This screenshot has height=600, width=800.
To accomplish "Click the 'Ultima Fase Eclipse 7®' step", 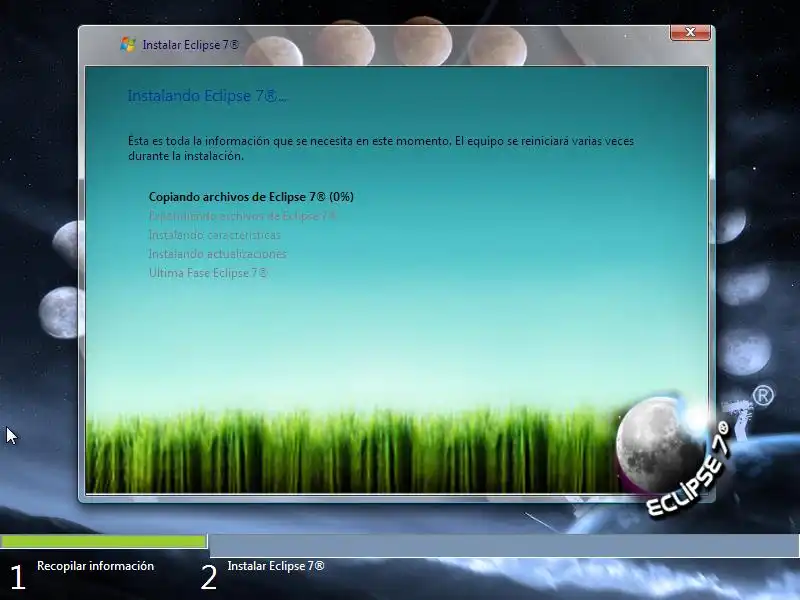I will point(208,273).
